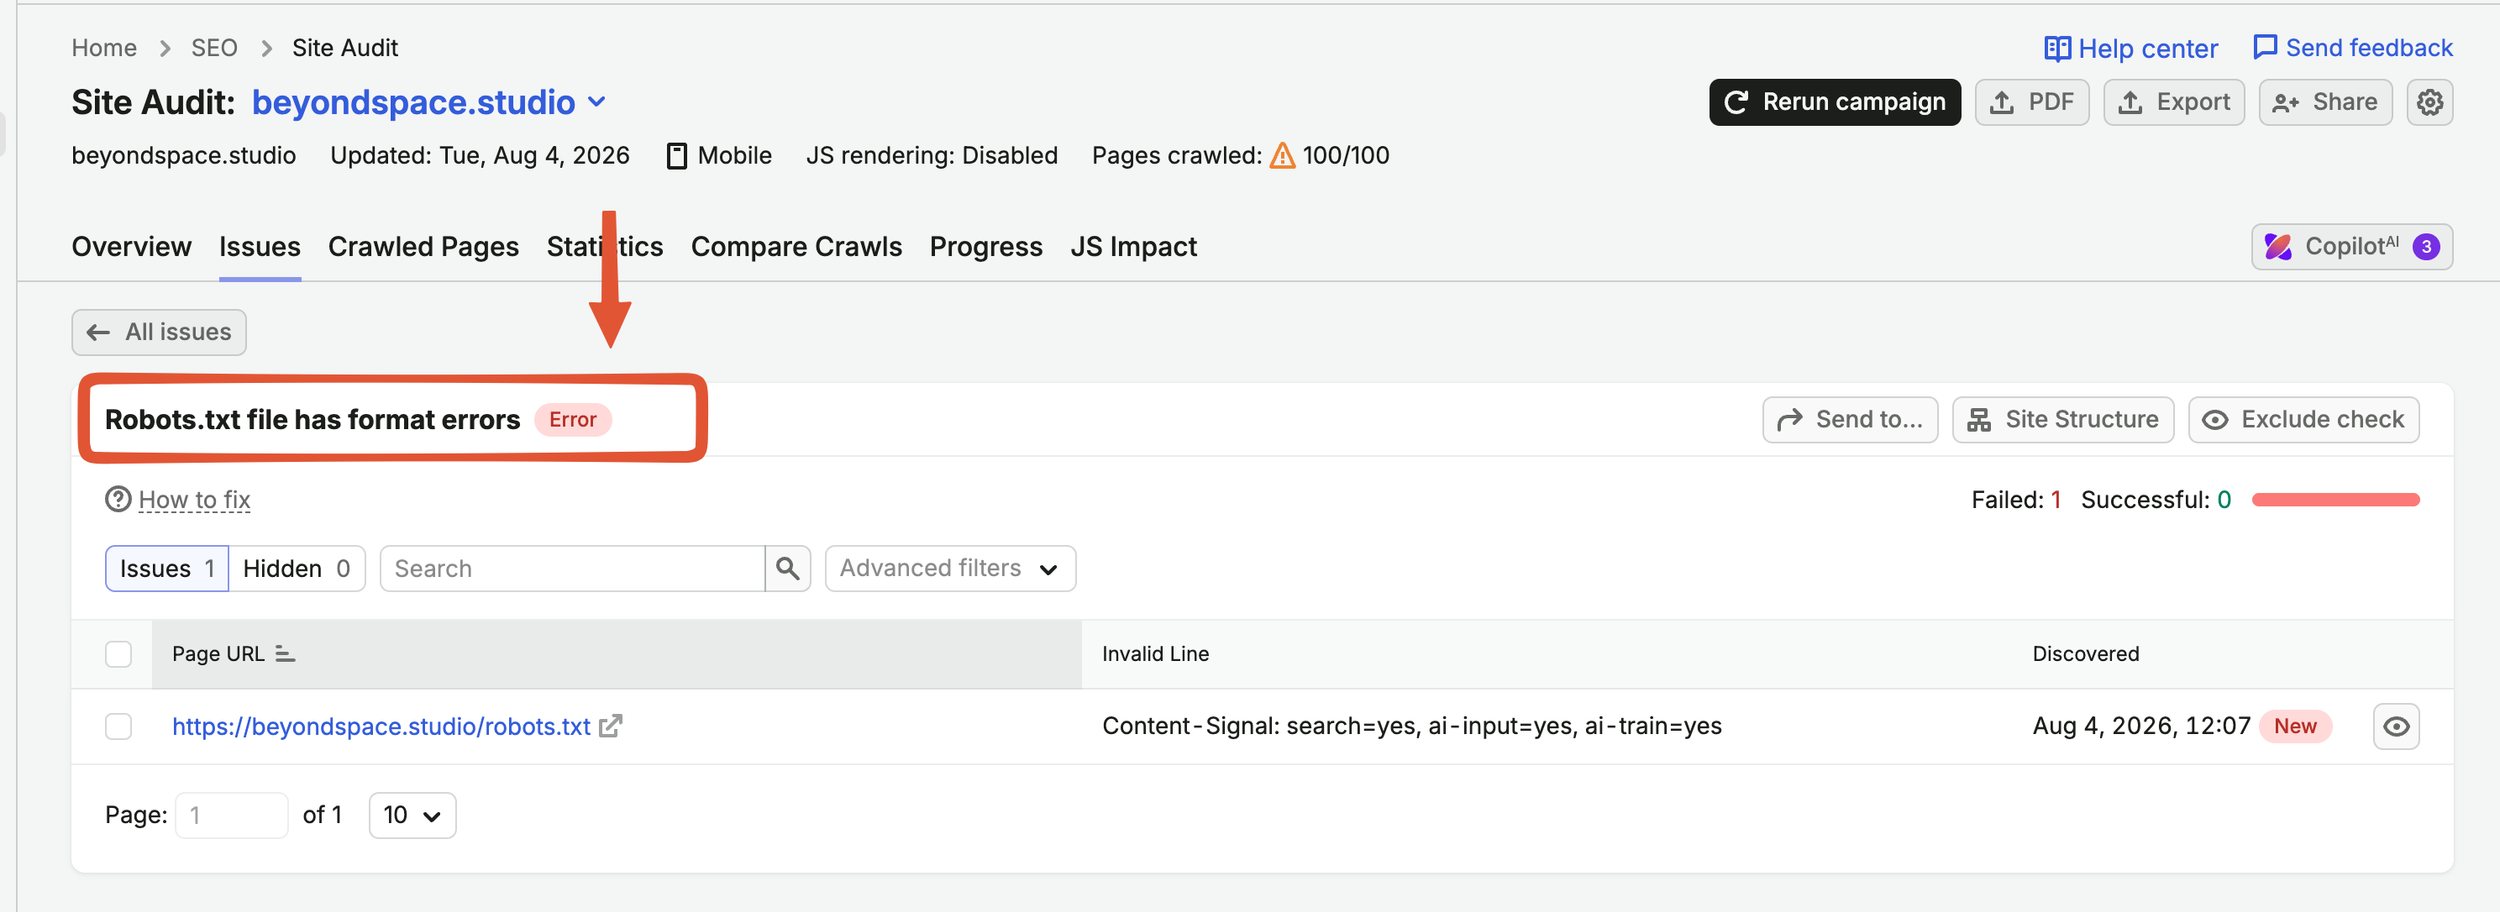Click the Successful: 0 count
The image size is (2500, 912).
point(2156,499)
